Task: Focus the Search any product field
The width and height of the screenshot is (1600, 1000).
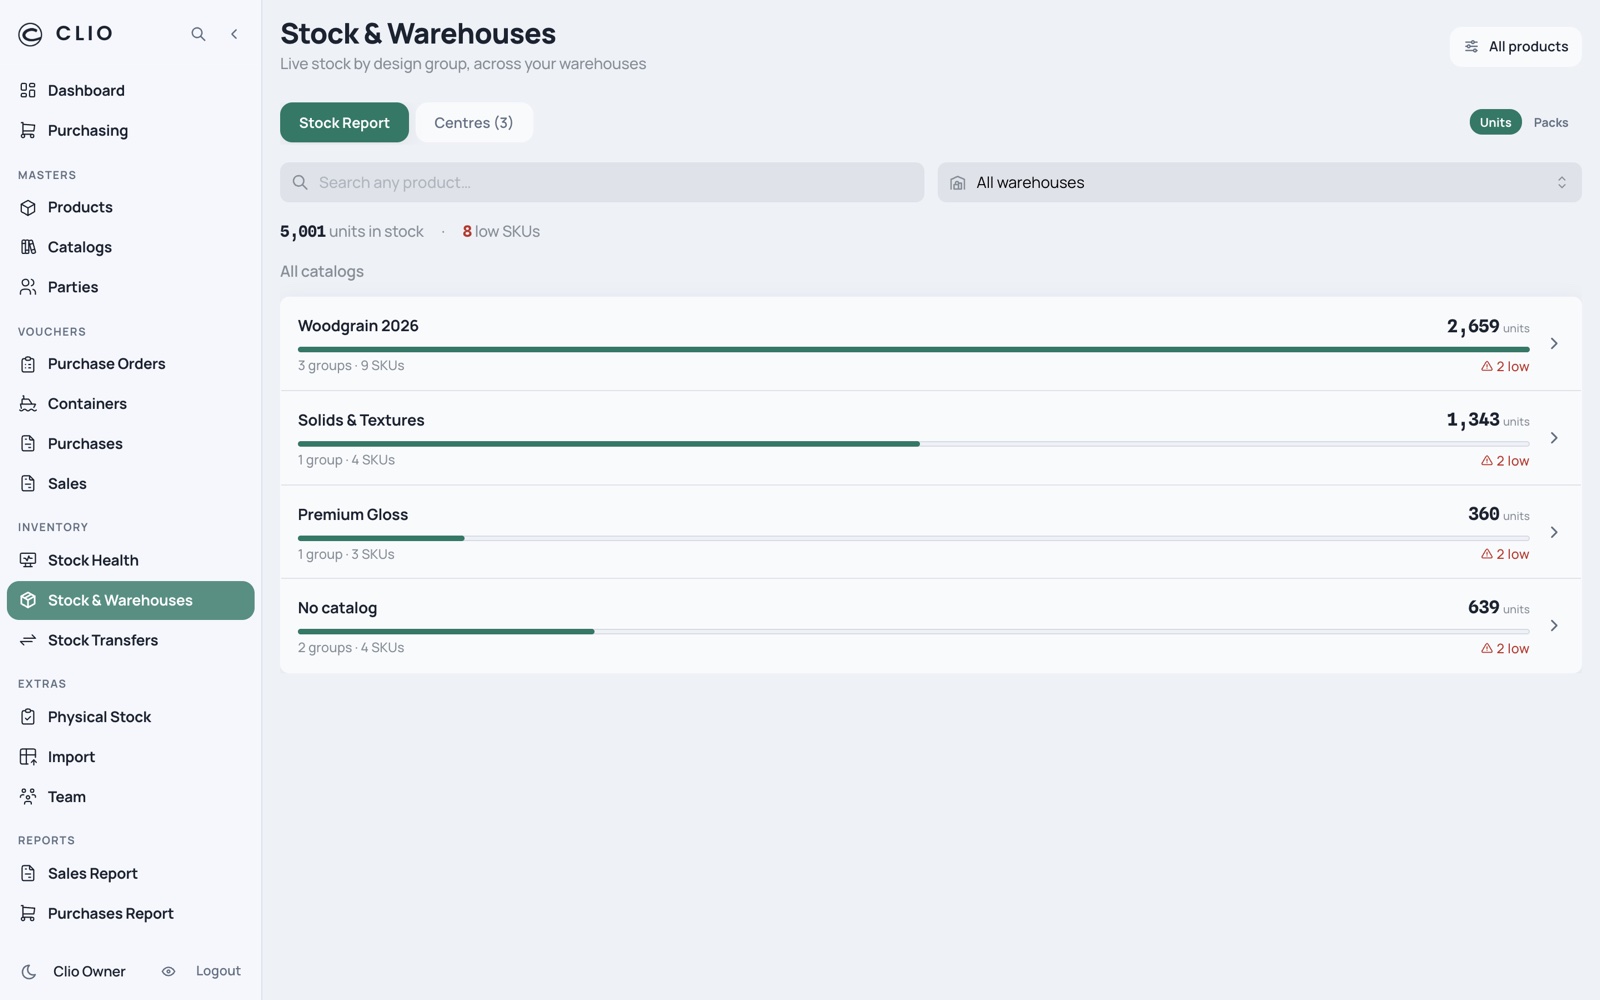Action: tap(602, 183)
